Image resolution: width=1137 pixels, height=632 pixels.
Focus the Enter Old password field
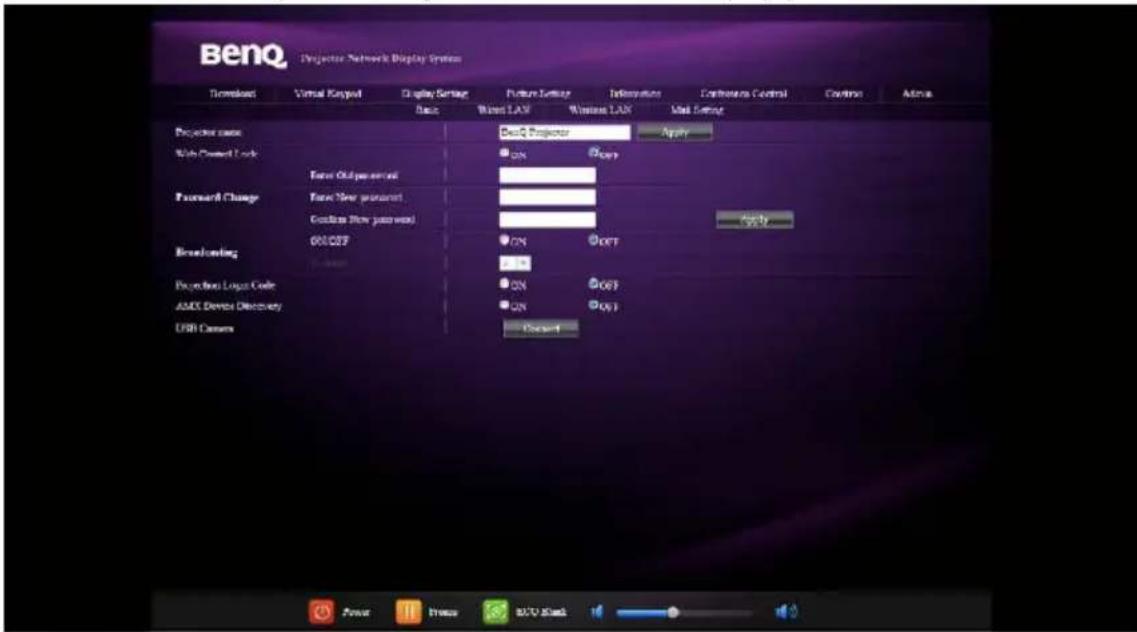click(x=547, y=175)
